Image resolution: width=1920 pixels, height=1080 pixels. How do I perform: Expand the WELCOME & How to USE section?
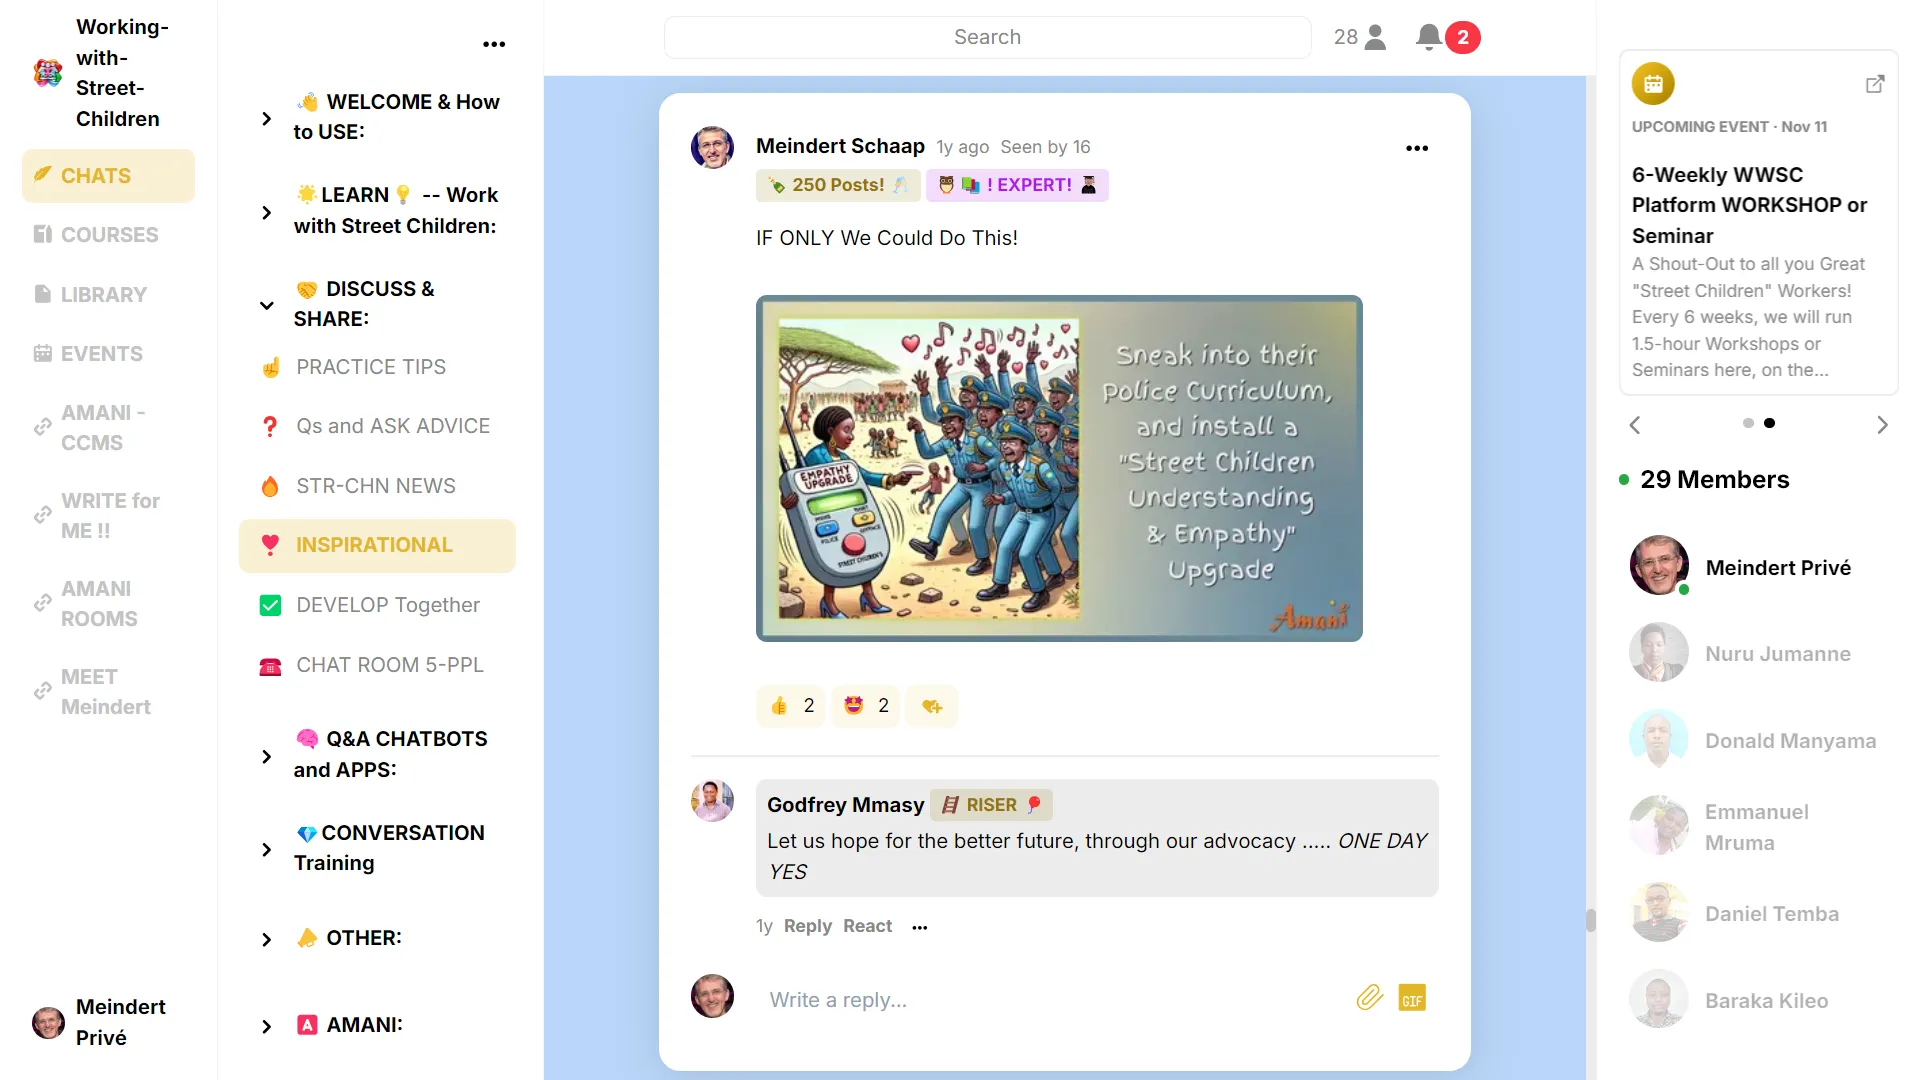click(x=266, y=118)
